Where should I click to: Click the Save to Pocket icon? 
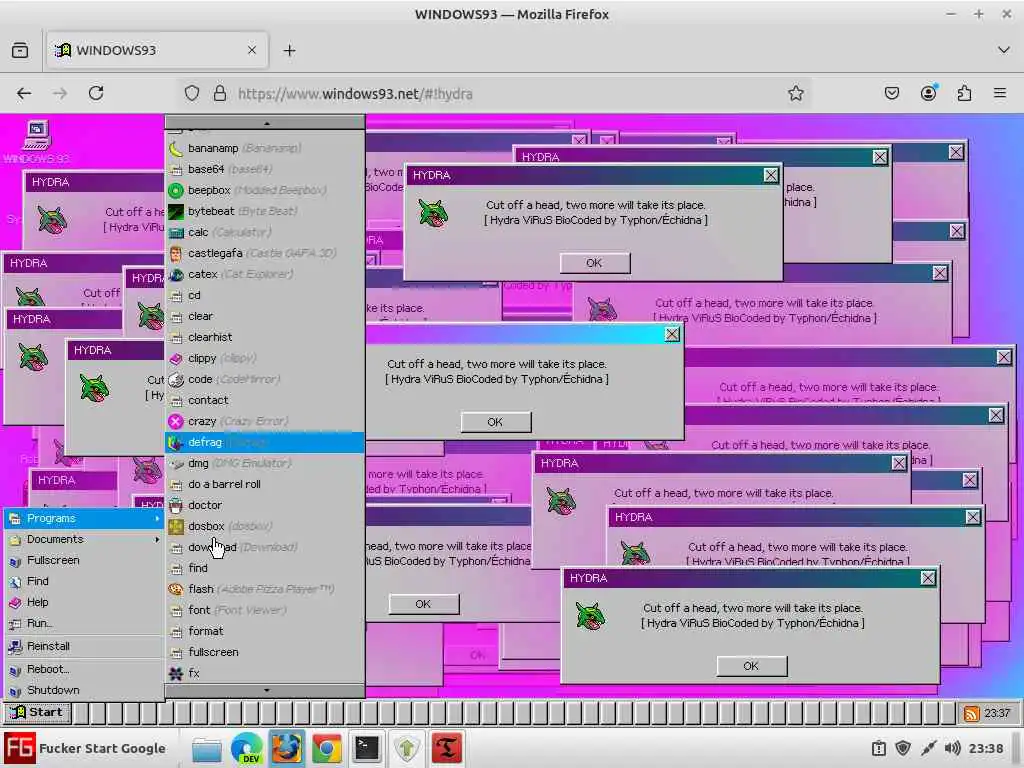coord(891,93)
